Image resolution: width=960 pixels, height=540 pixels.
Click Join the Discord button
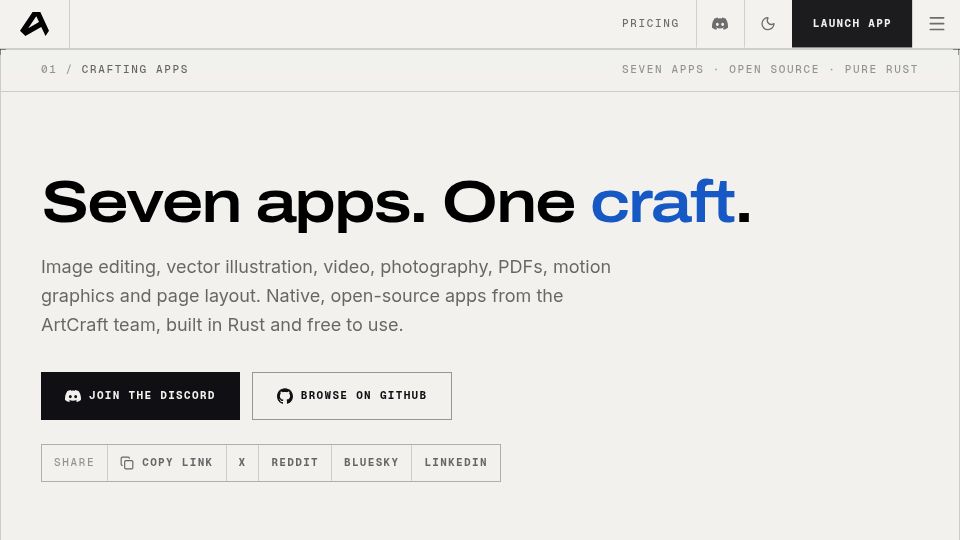pyautogui.click(x=140, y=396)
